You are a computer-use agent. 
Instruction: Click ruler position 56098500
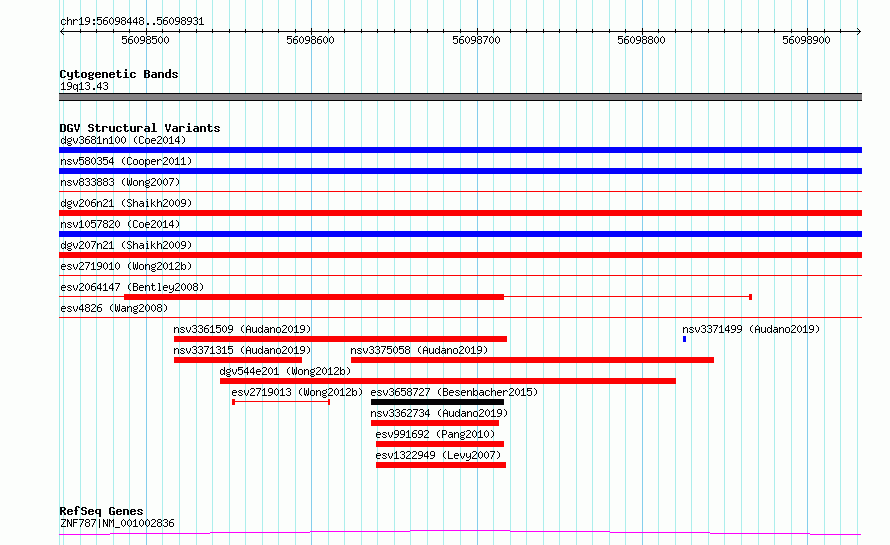[145, 40]
